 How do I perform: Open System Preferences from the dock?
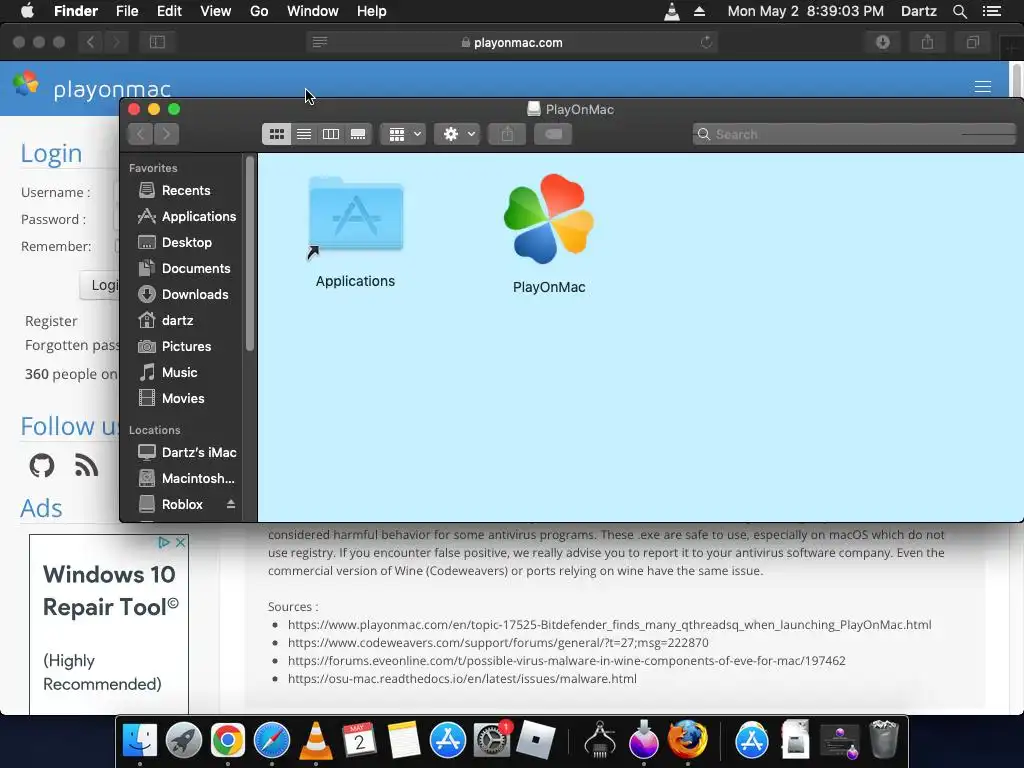(491, 741)
